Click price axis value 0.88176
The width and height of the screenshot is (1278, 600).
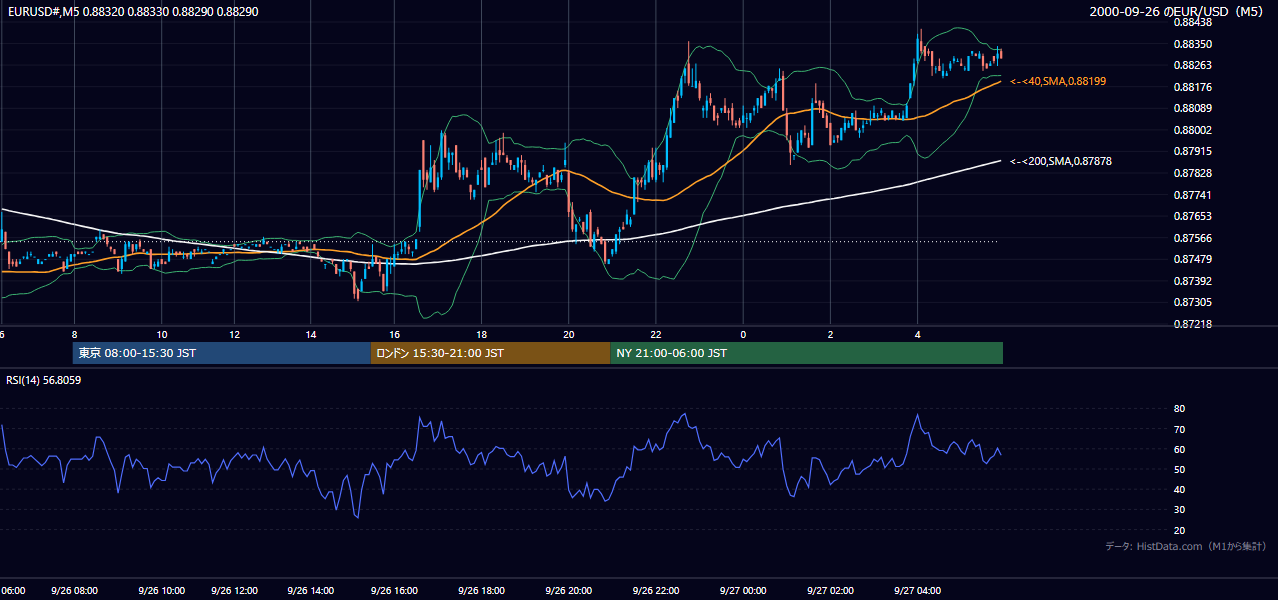1191,87
